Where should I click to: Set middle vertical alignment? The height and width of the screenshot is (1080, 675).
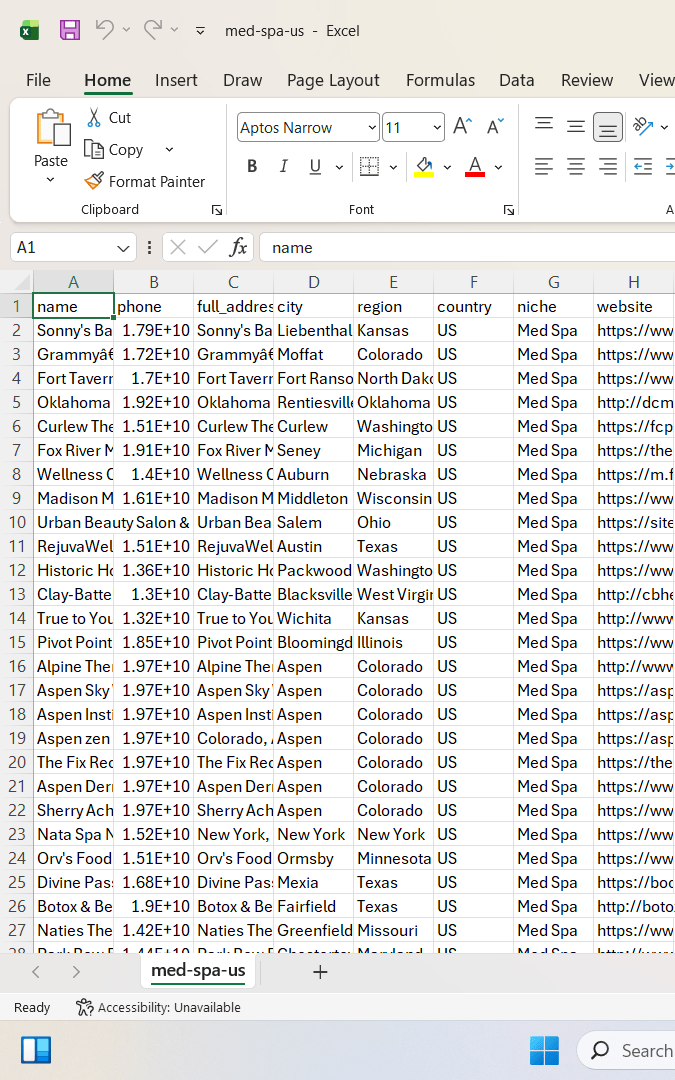pyautogui.click(x=576, y=127)
